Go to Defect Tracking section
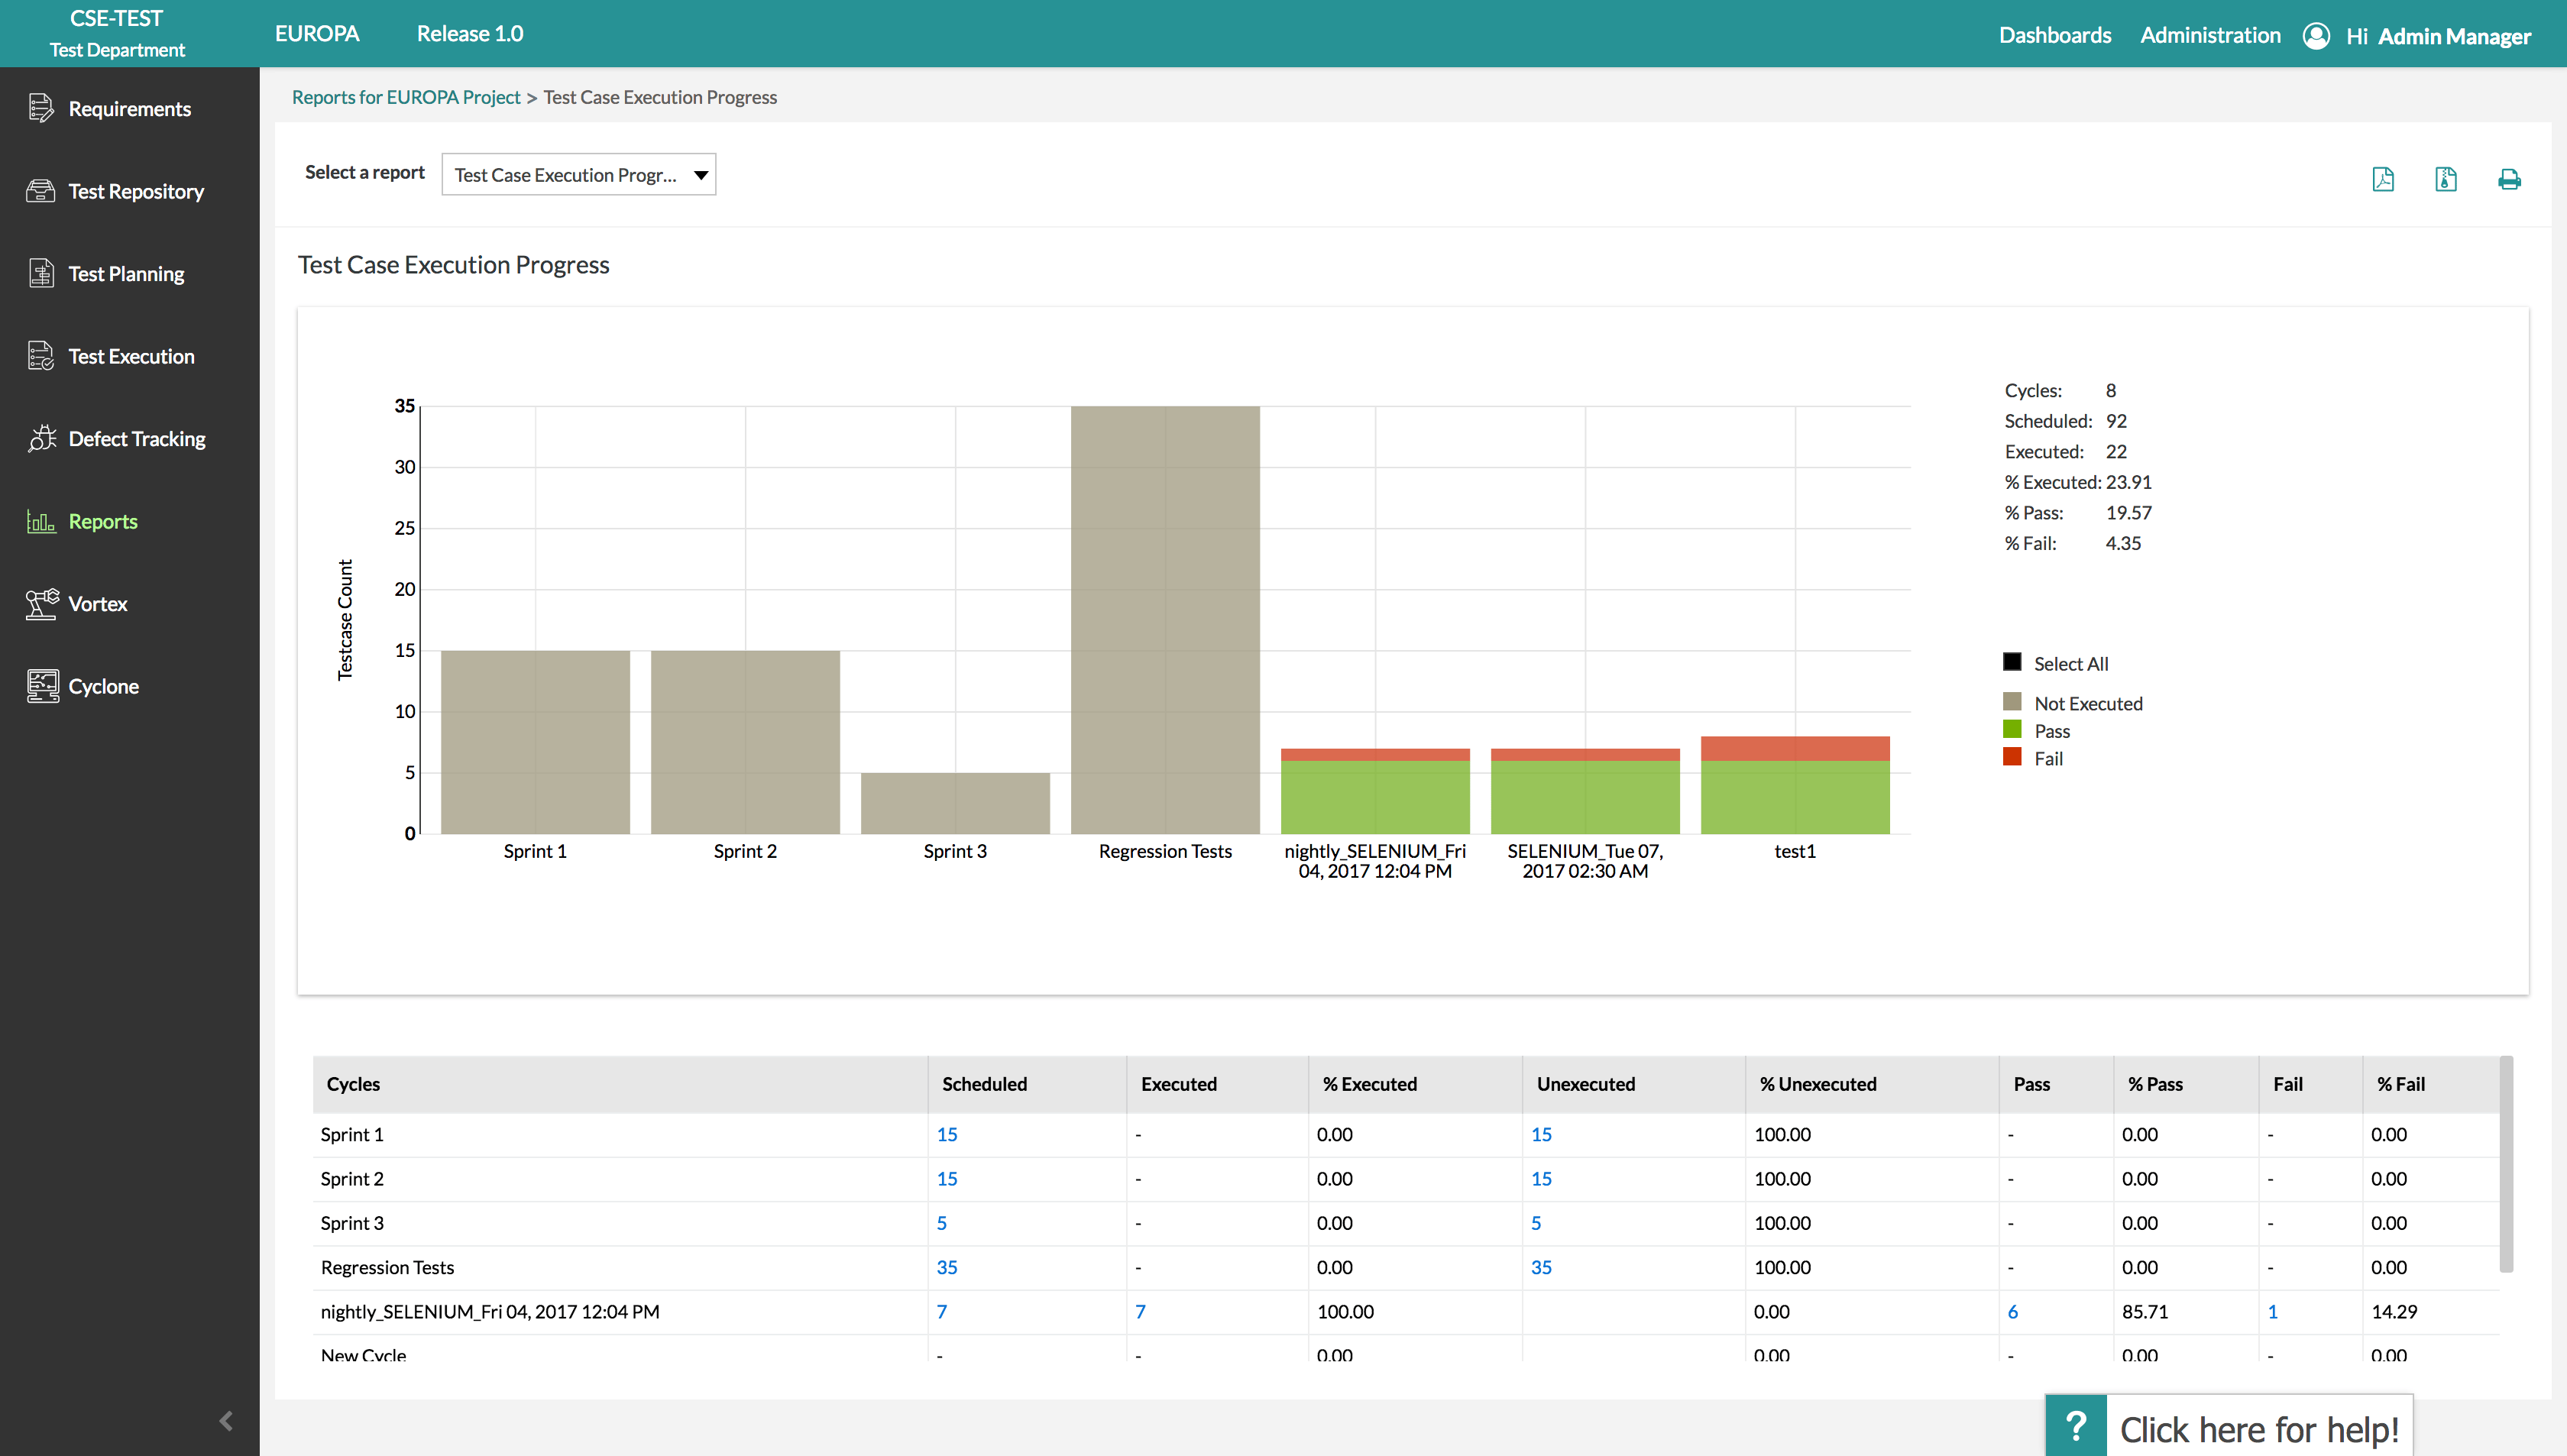Screen dimensions: 2567x1456 136,439
